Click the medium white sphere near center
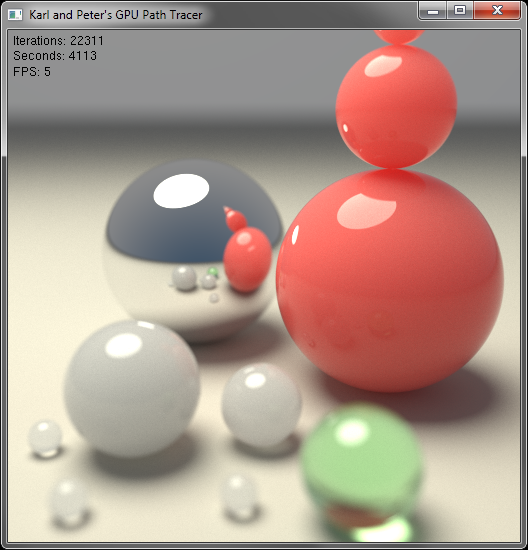 (x=261, y=405)
